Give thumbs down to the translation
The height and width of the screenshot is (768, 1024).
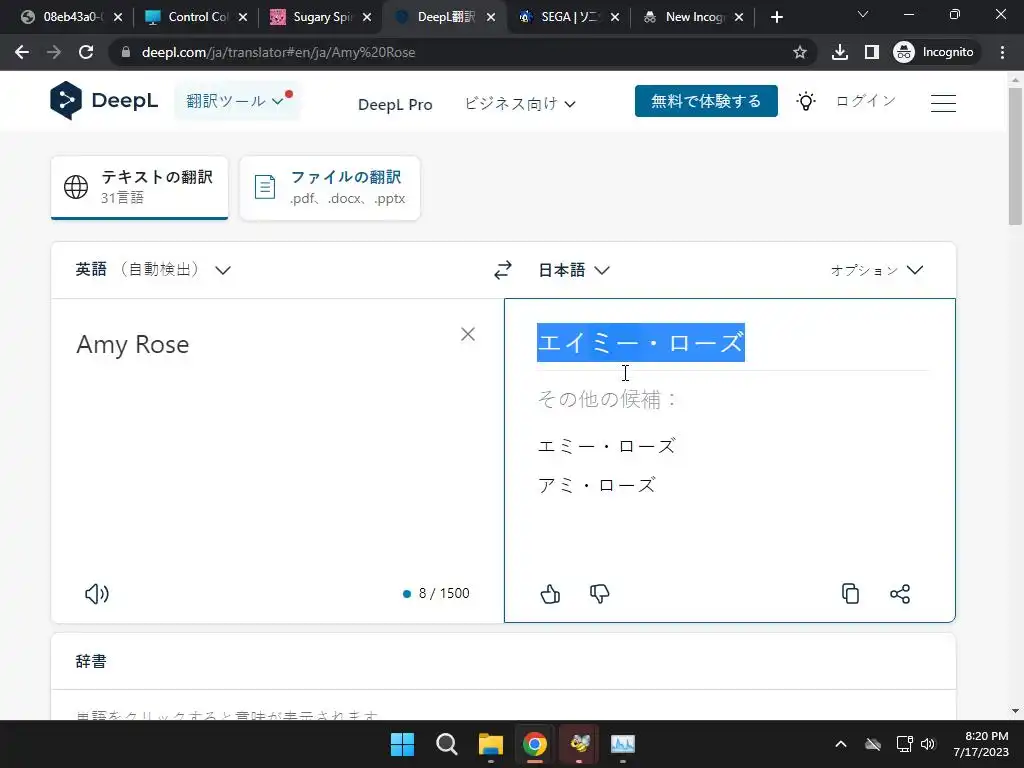(x=600, y=594)
